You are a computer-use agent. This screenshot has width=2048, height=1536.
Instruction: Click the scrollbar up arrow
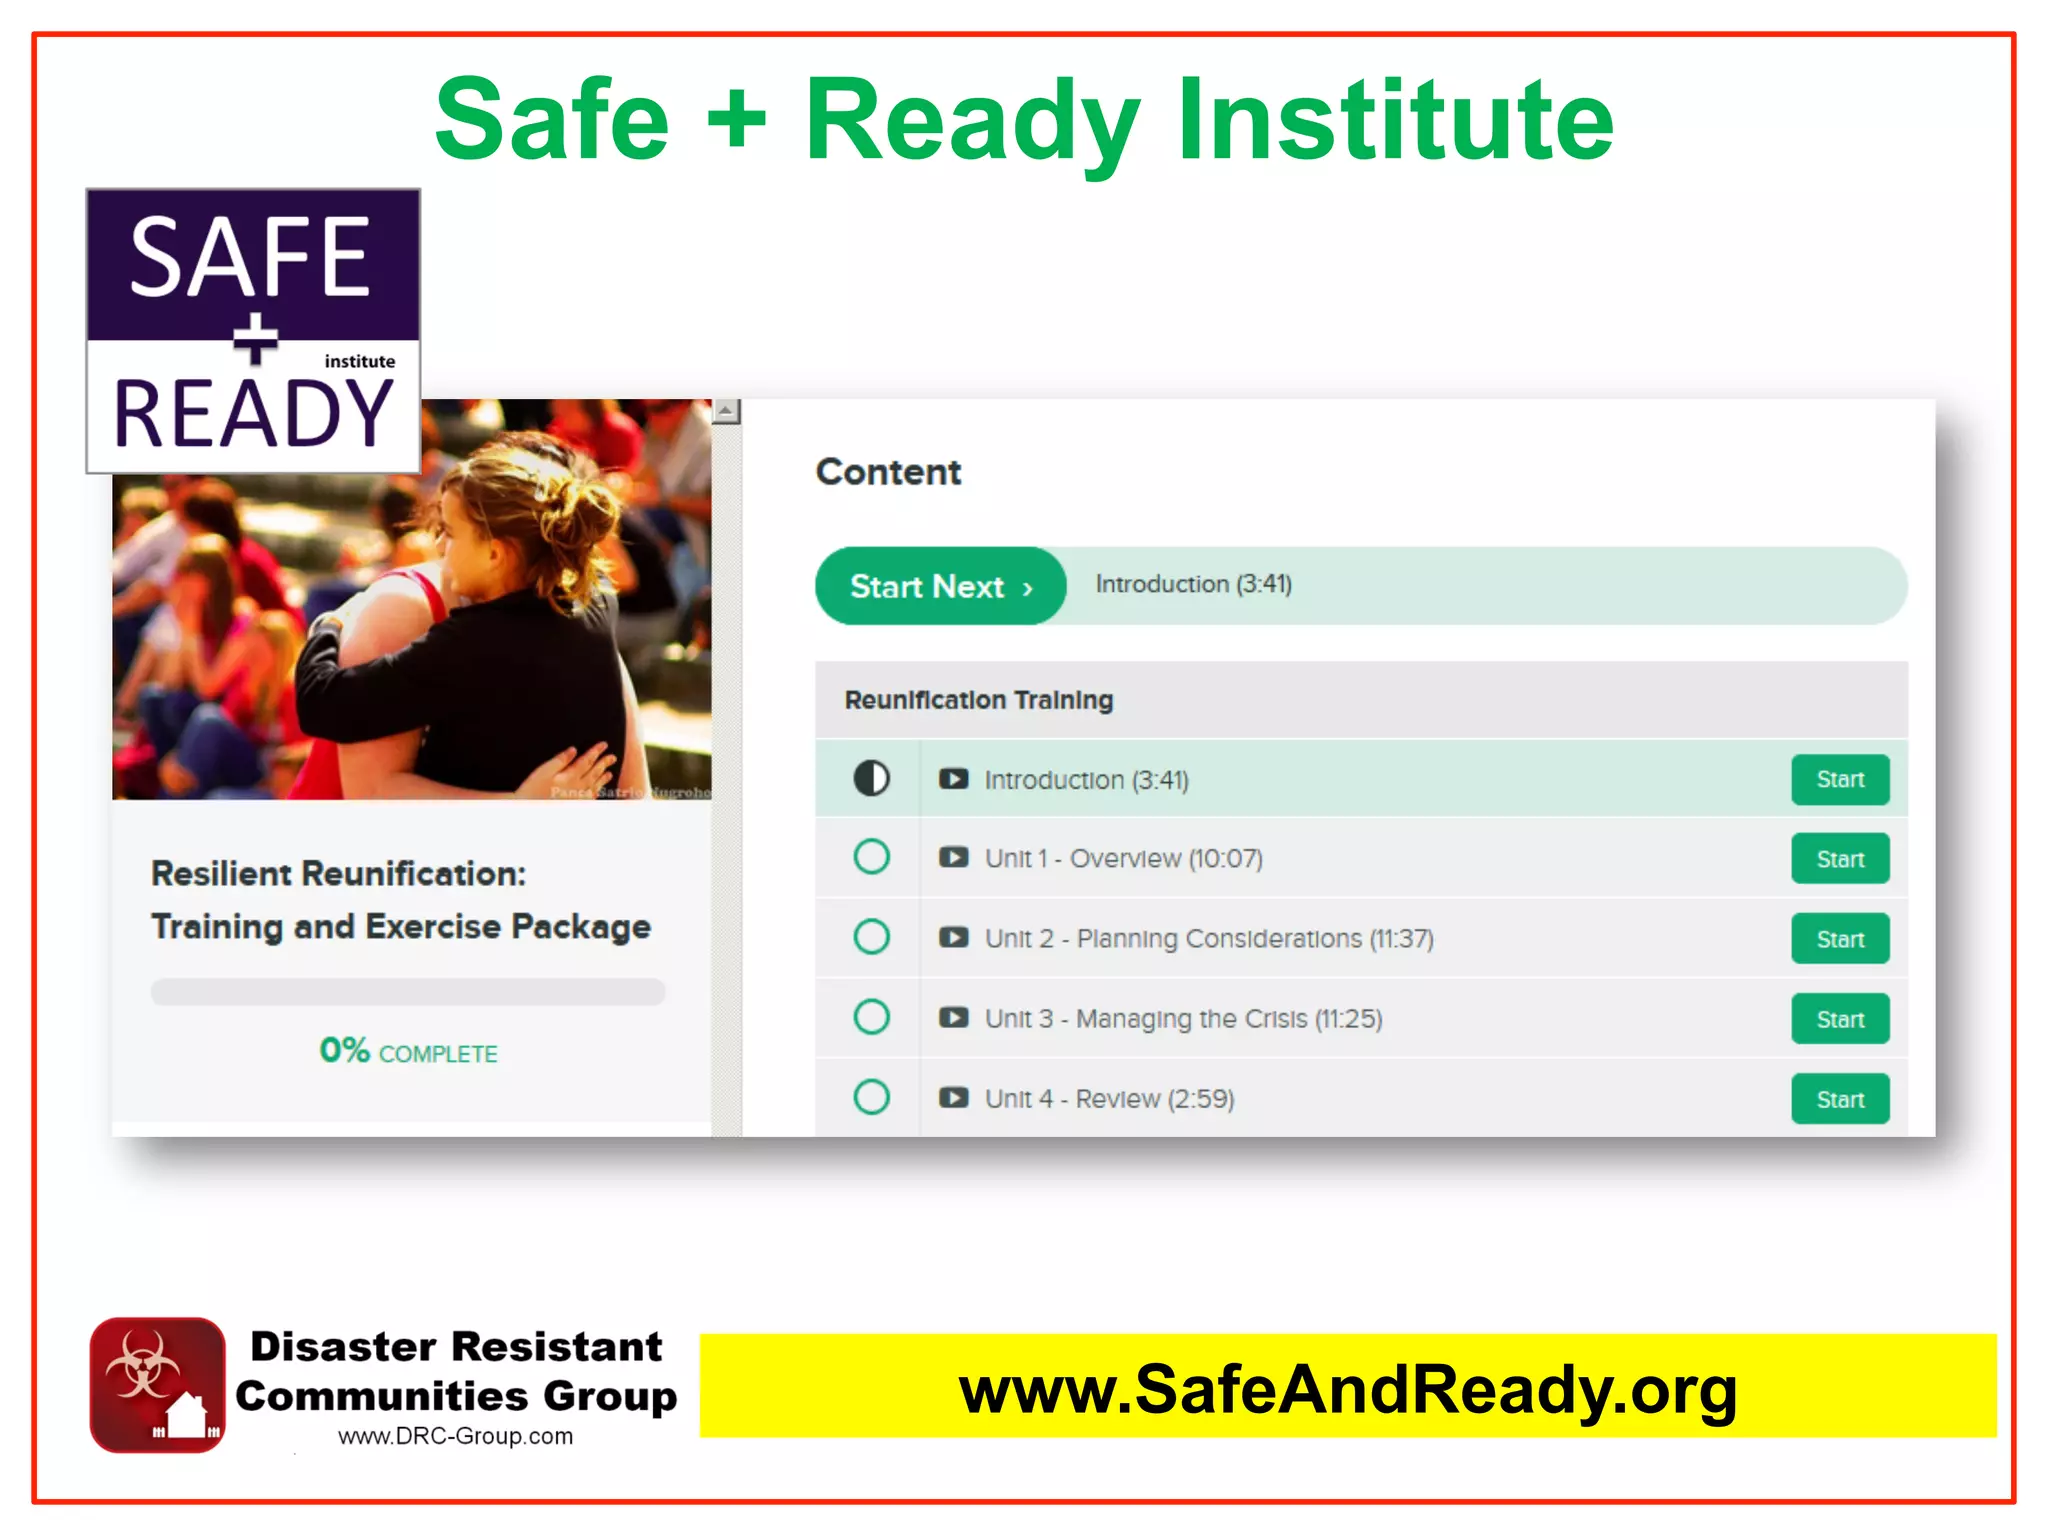click(x=727, y=411)
